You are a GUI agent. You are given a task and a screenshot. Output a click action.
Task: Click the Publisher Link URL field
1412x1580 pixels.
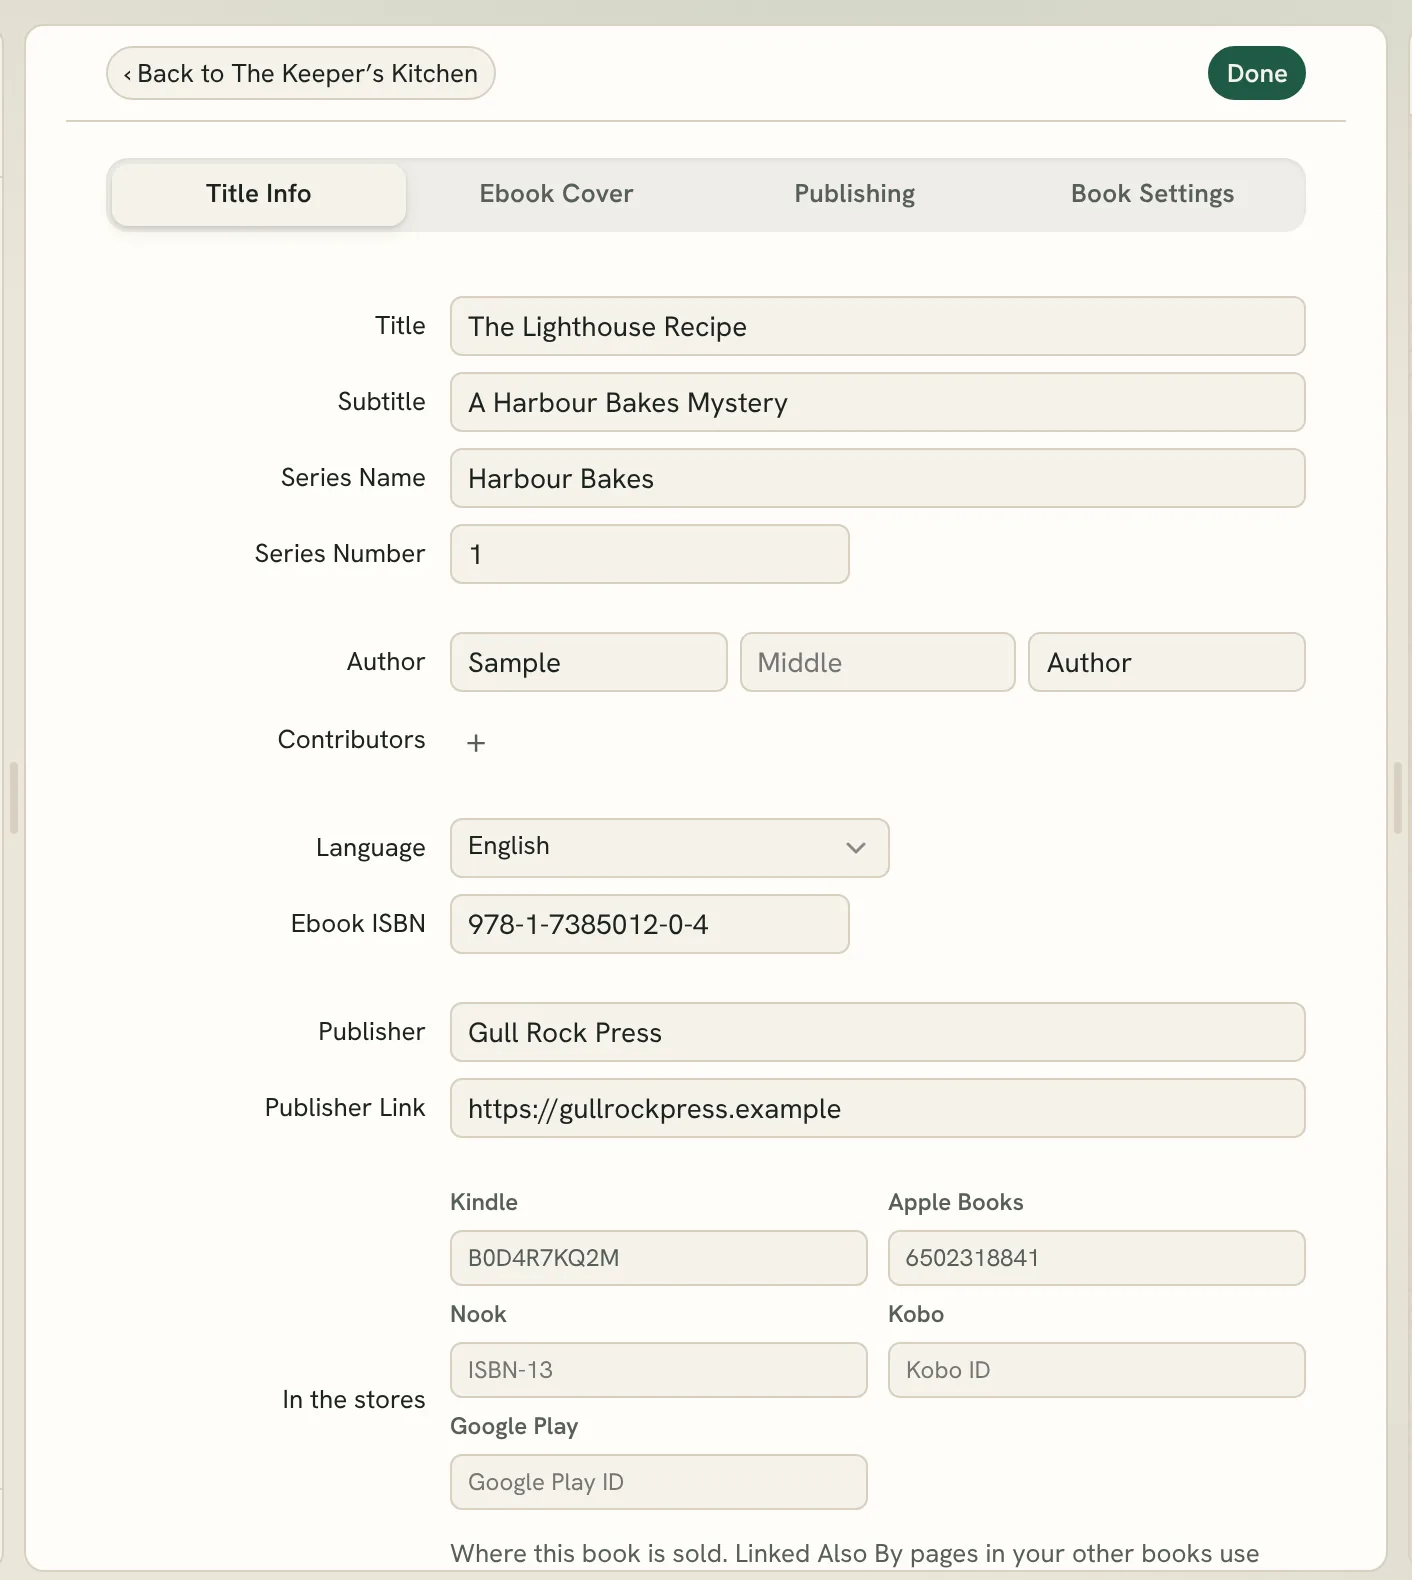(x=877, y=1108)
